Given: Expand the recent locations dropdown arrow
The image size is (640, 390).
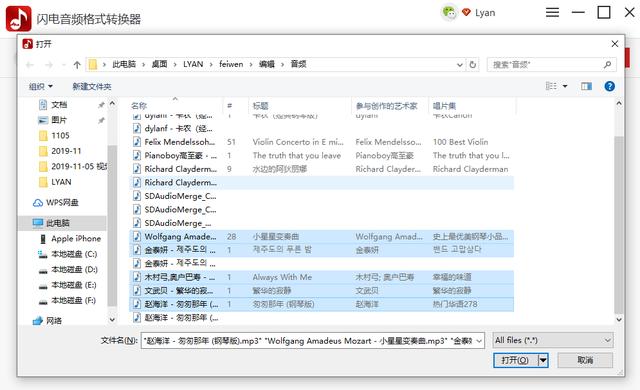Looking at the screenshot, I should (63, 65).
